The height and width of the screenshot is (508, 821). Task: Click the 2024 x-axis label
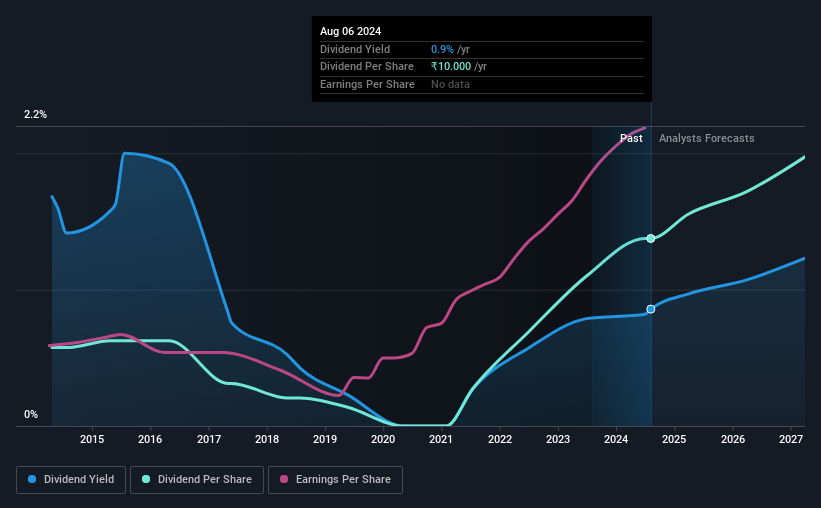coord(616,439)
